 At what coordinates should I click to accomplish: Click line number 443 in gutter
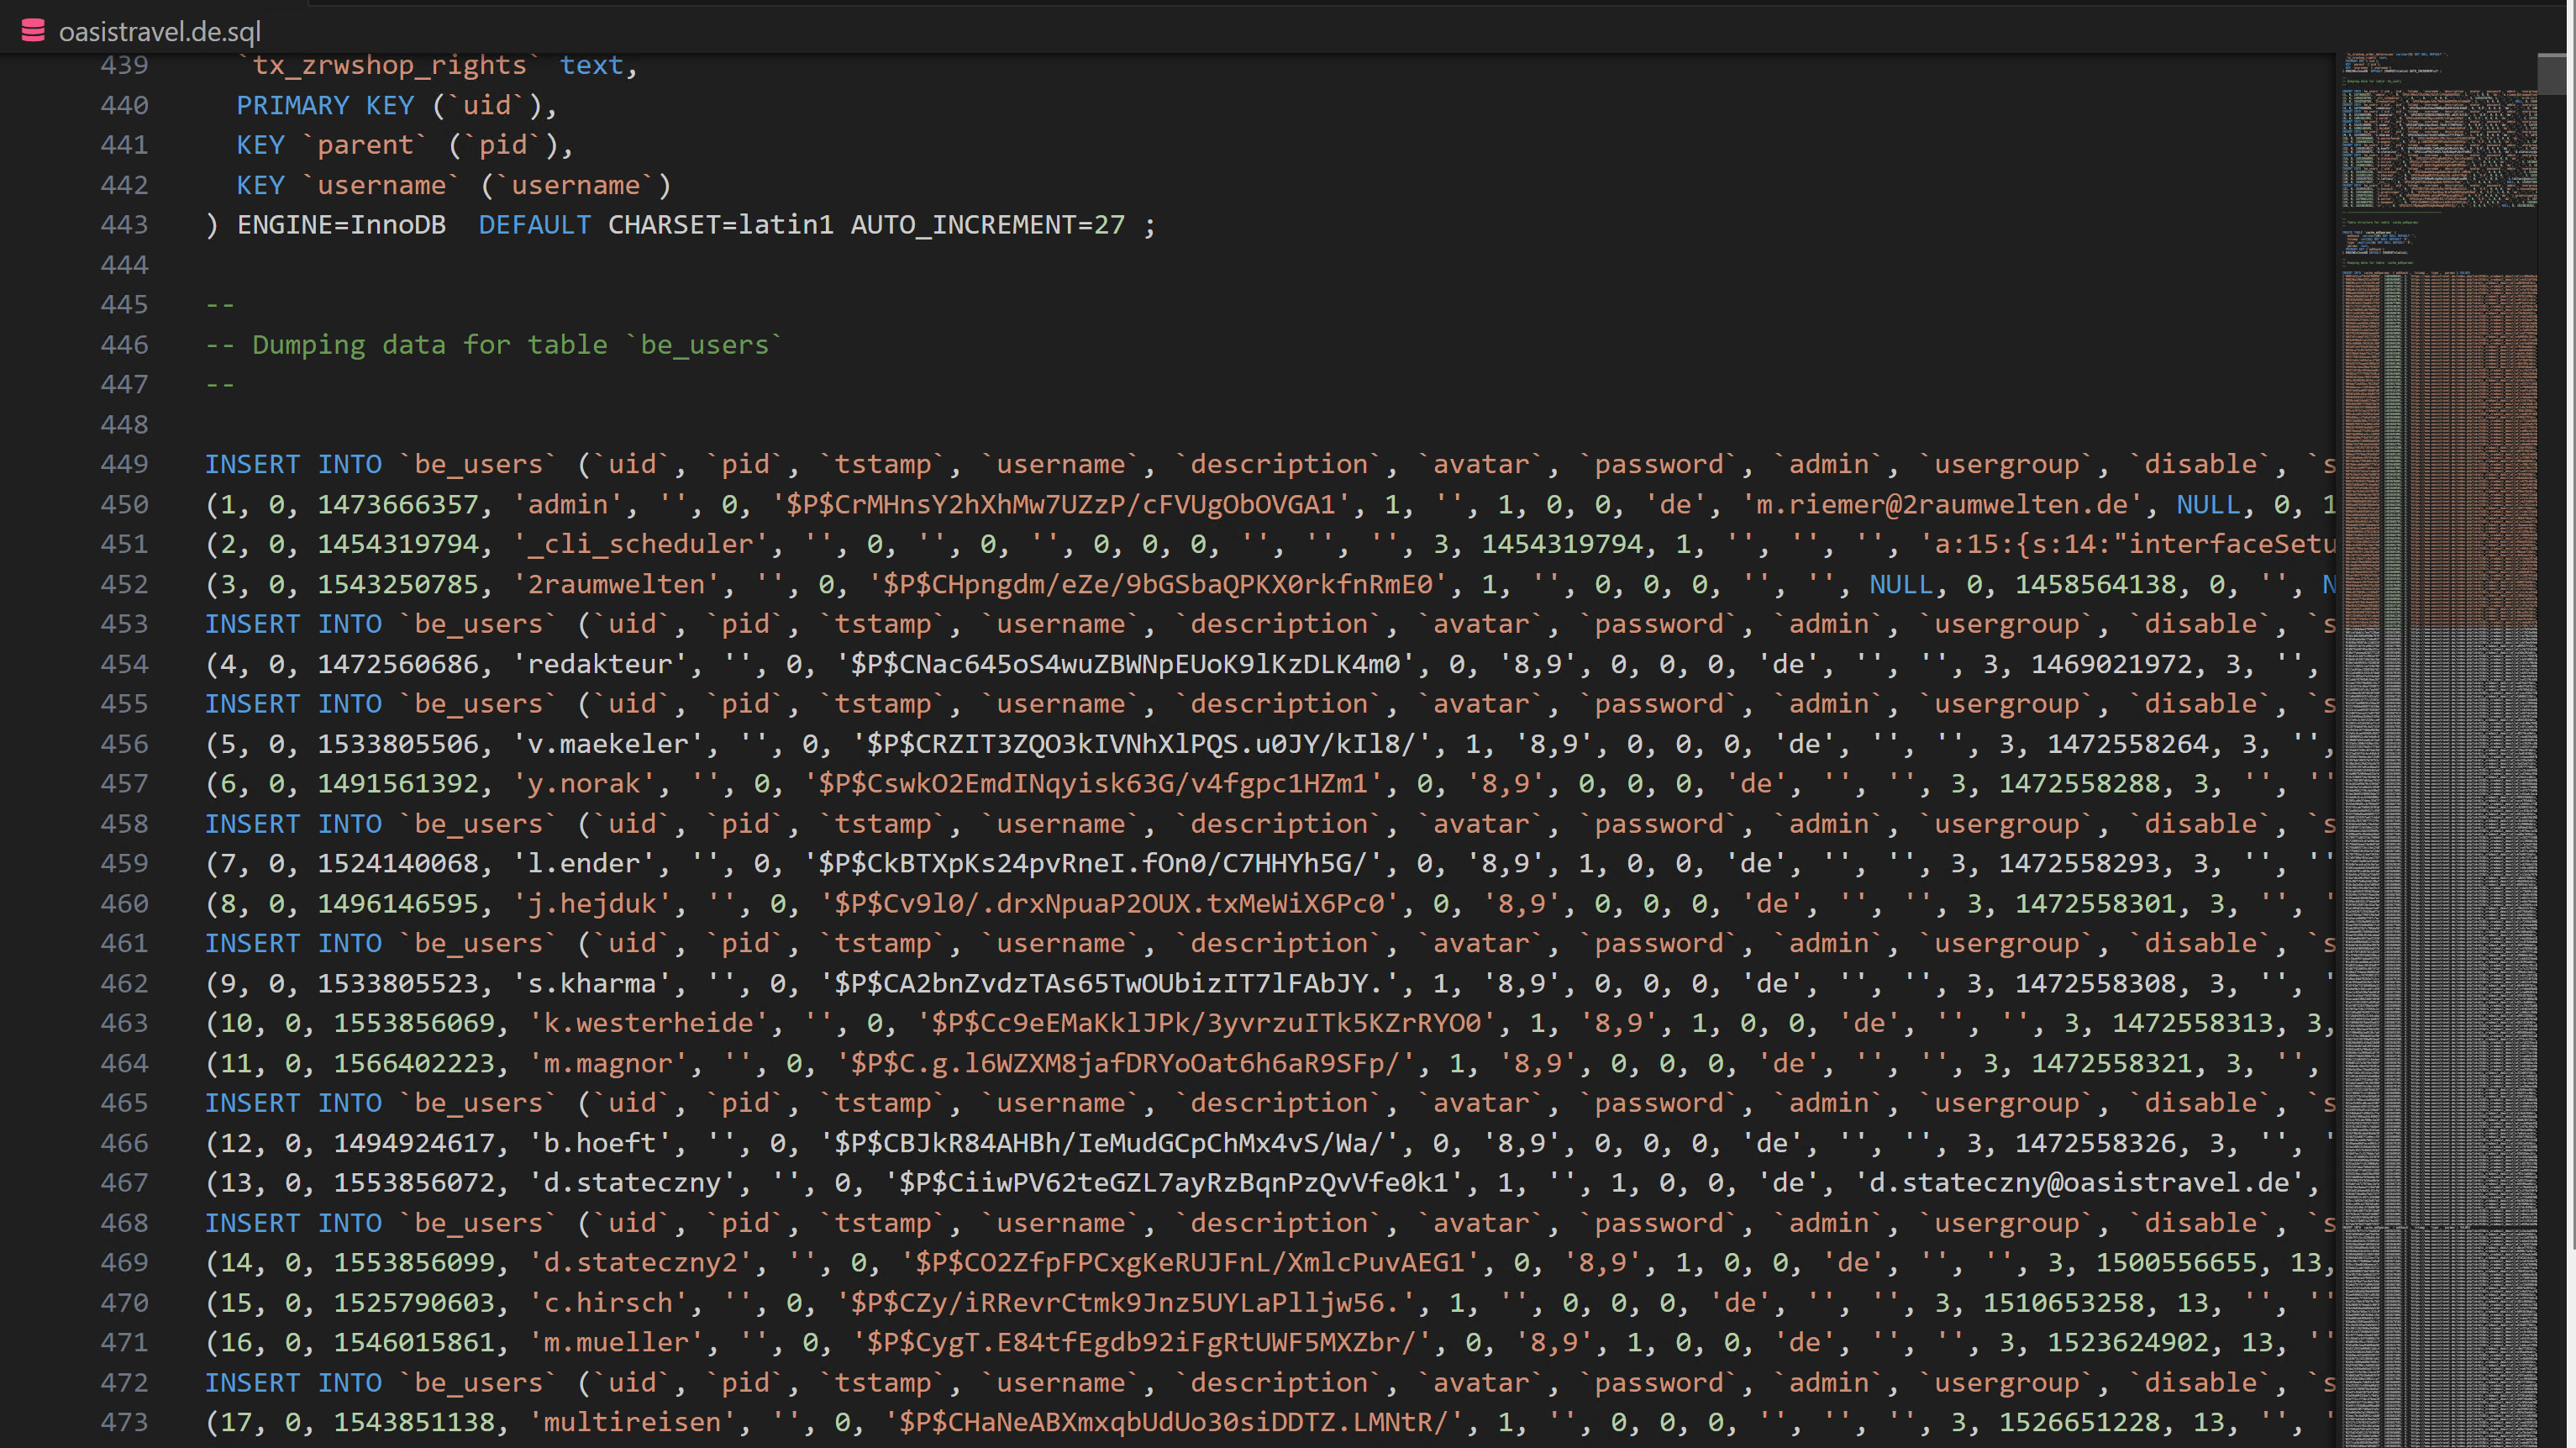124,225
